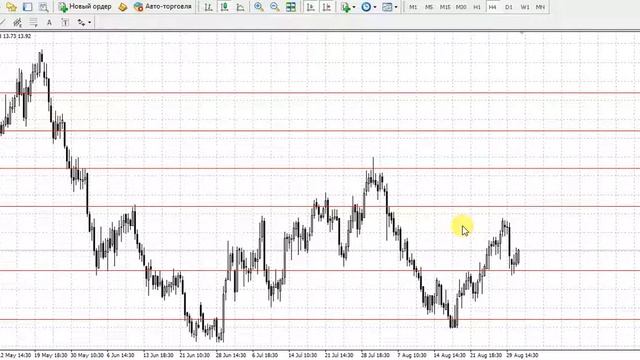Select the Text tool A
Viewport: 640px width, 360px height.
click(49, 22)
